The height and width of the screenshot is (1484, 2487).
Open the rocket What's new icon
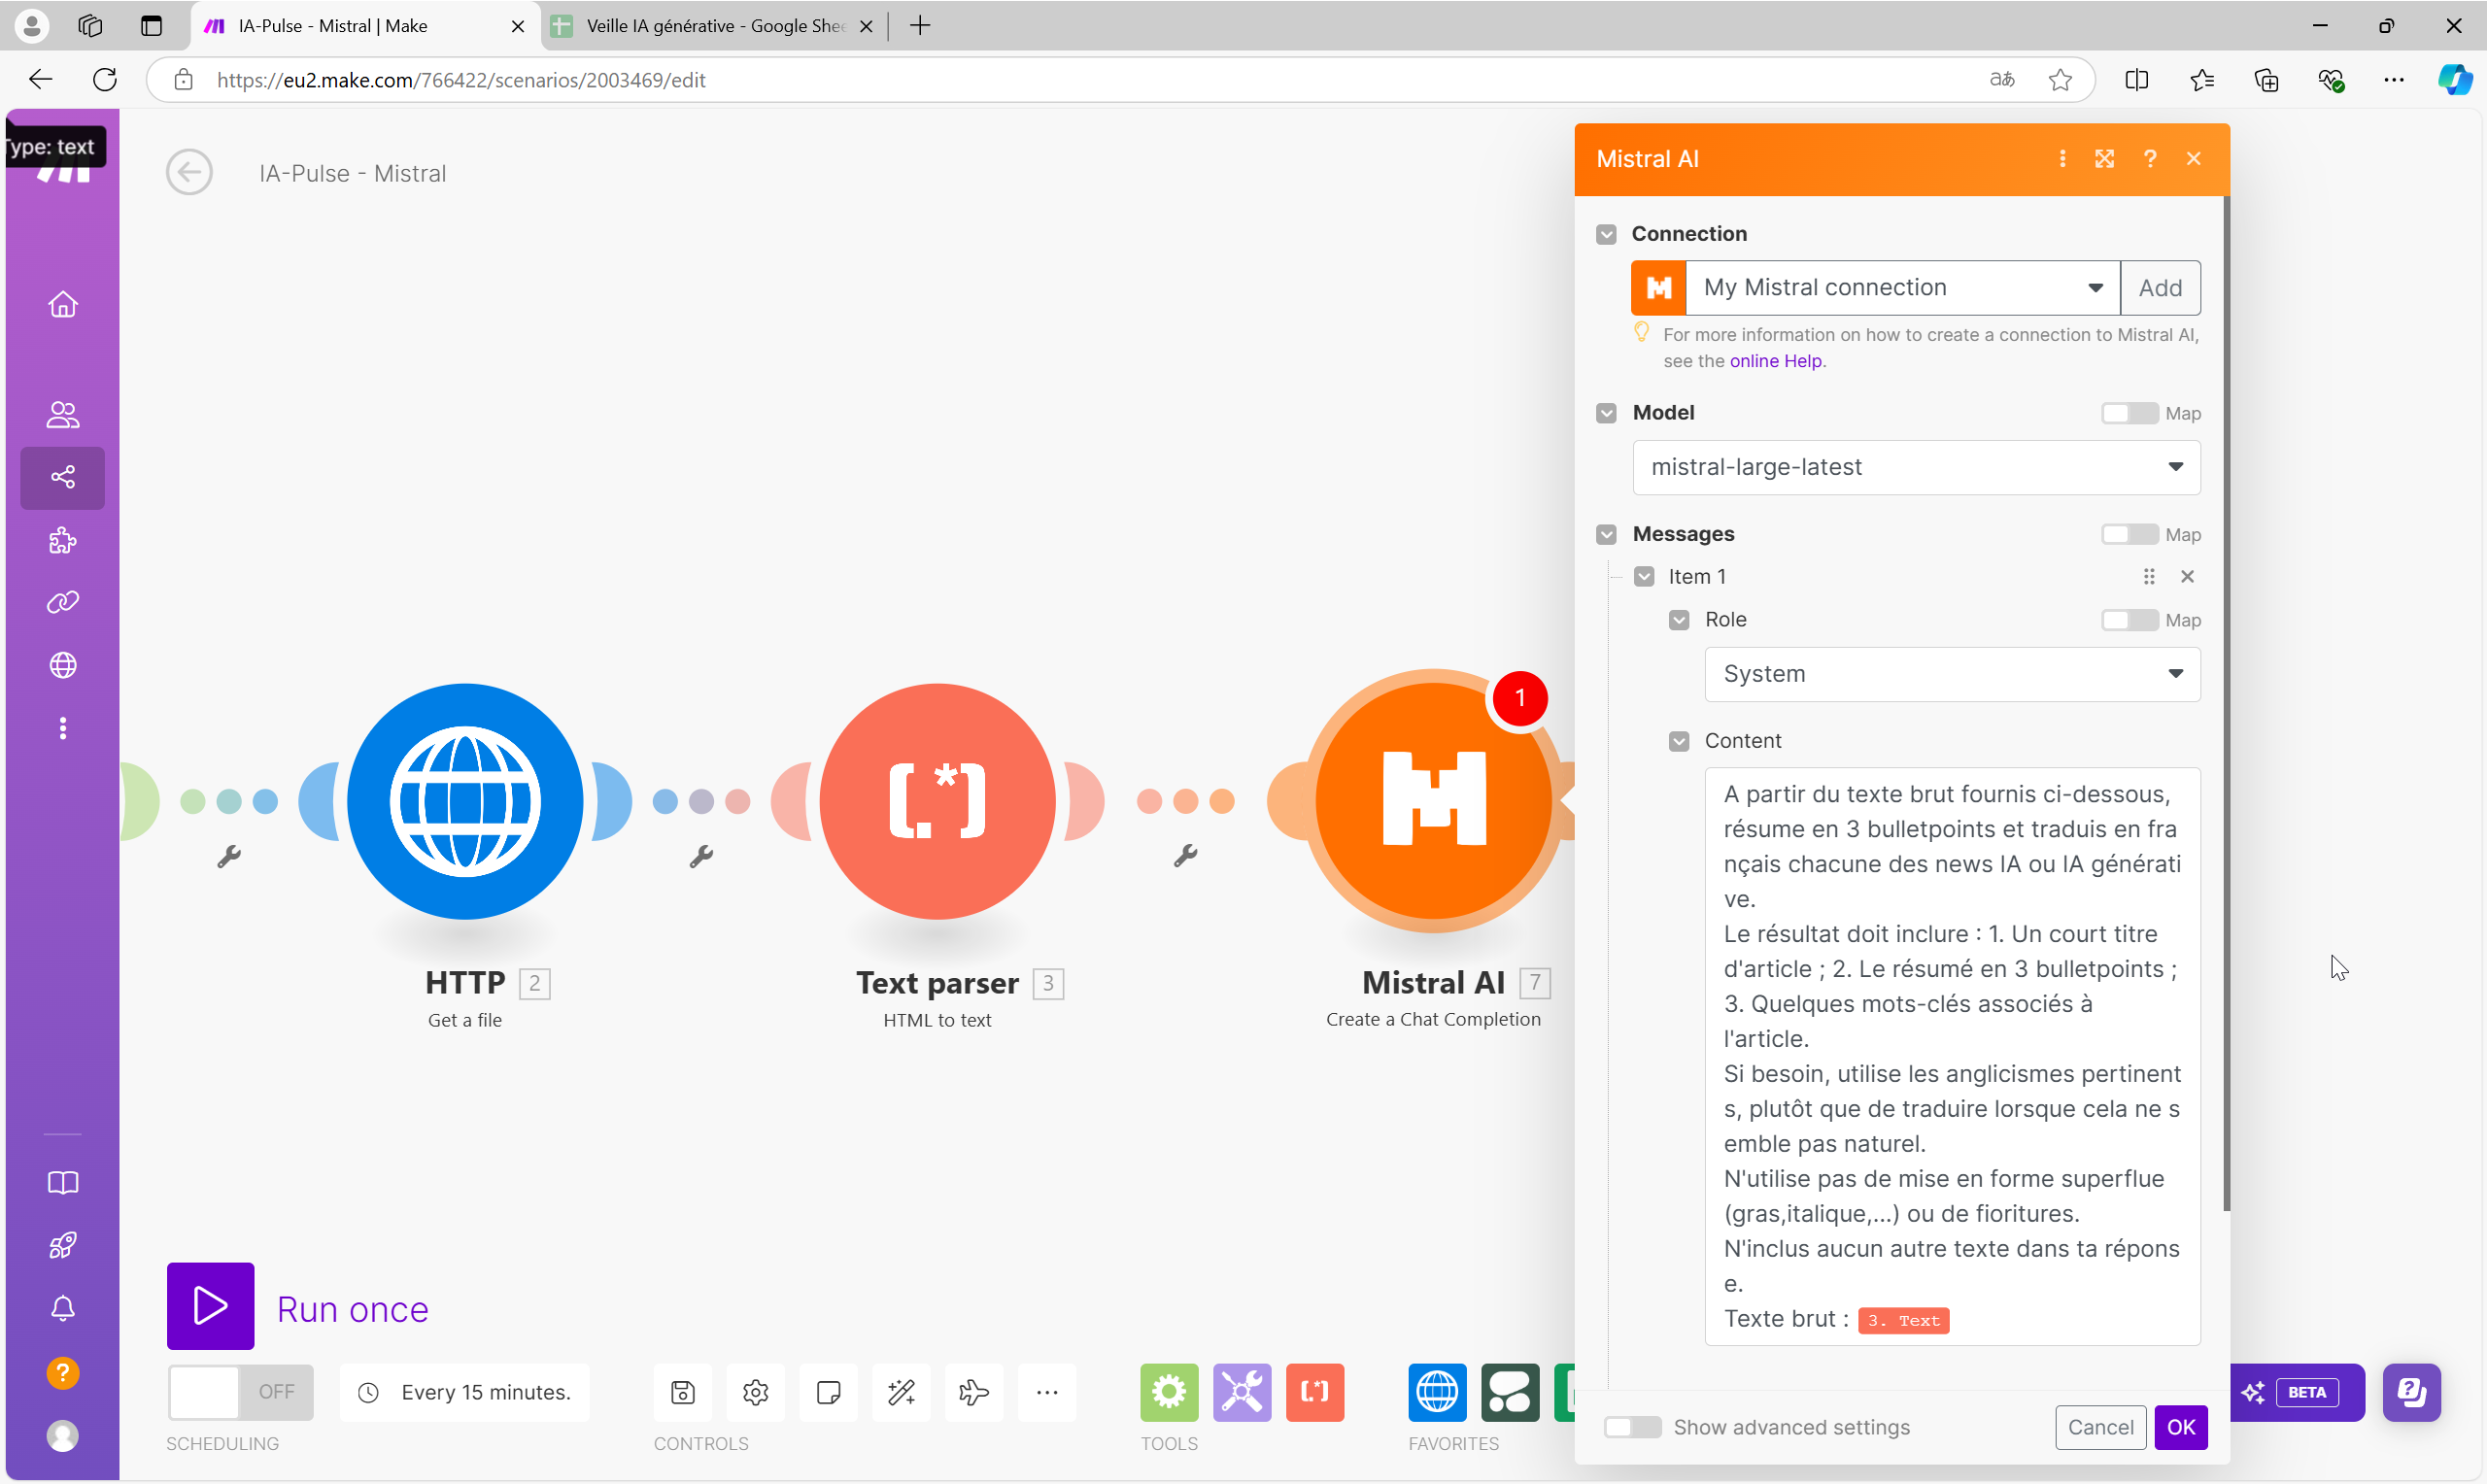[63, 1245]
